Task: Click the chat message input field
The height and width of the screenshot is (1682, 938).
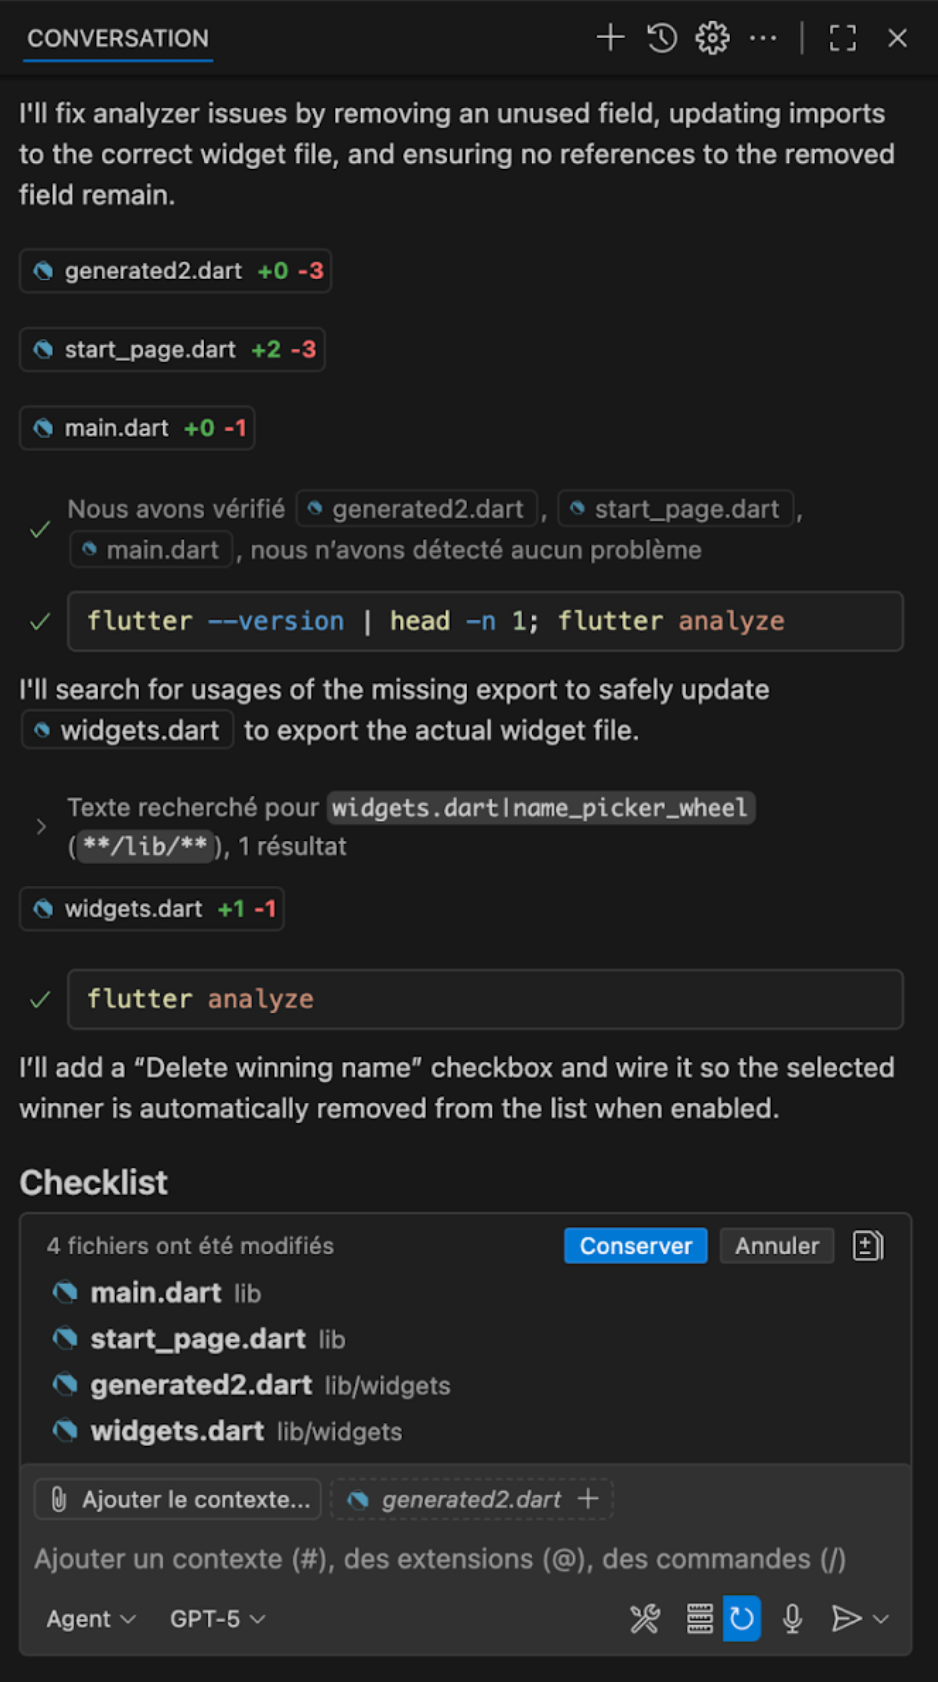Action: tap(440, 1559)
